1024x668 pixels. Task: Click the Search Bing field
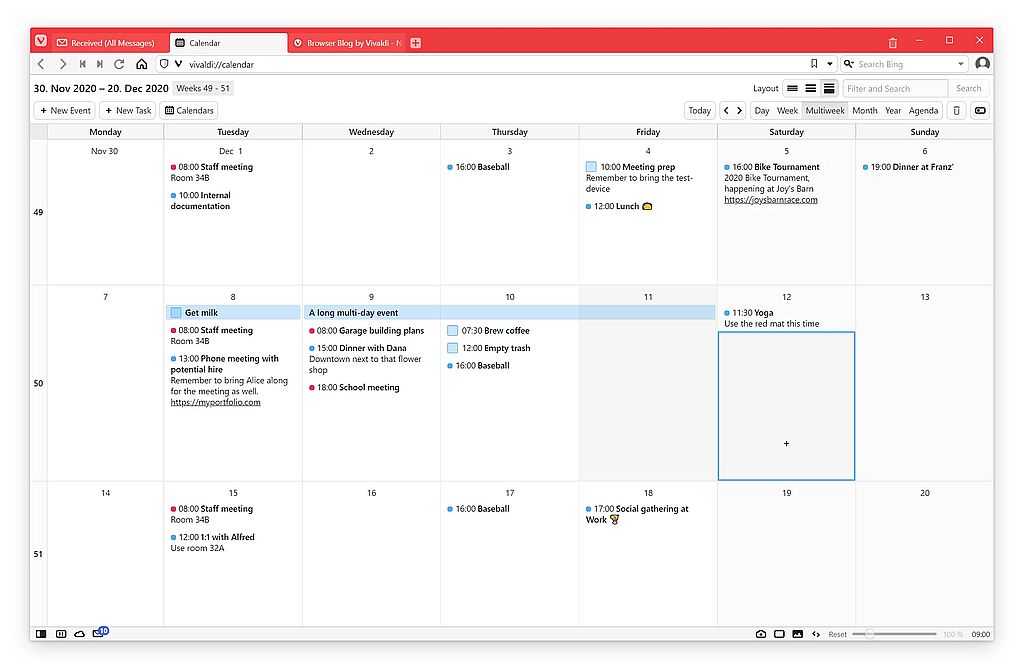point(904,64)
